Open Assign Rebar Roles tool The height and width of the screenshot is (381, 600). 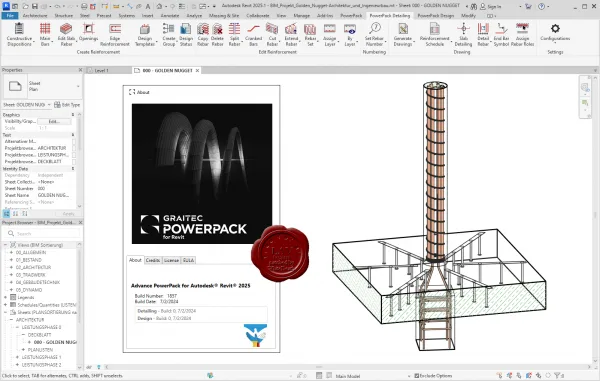(x=522, y=34)
